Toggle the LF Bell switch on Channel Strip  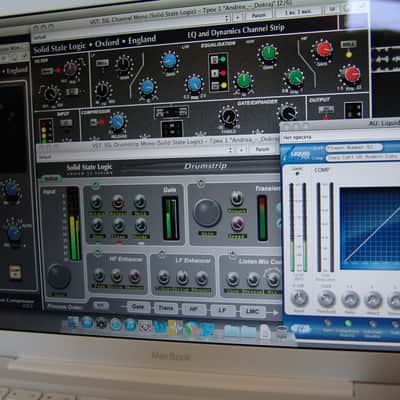pos(102,63)
